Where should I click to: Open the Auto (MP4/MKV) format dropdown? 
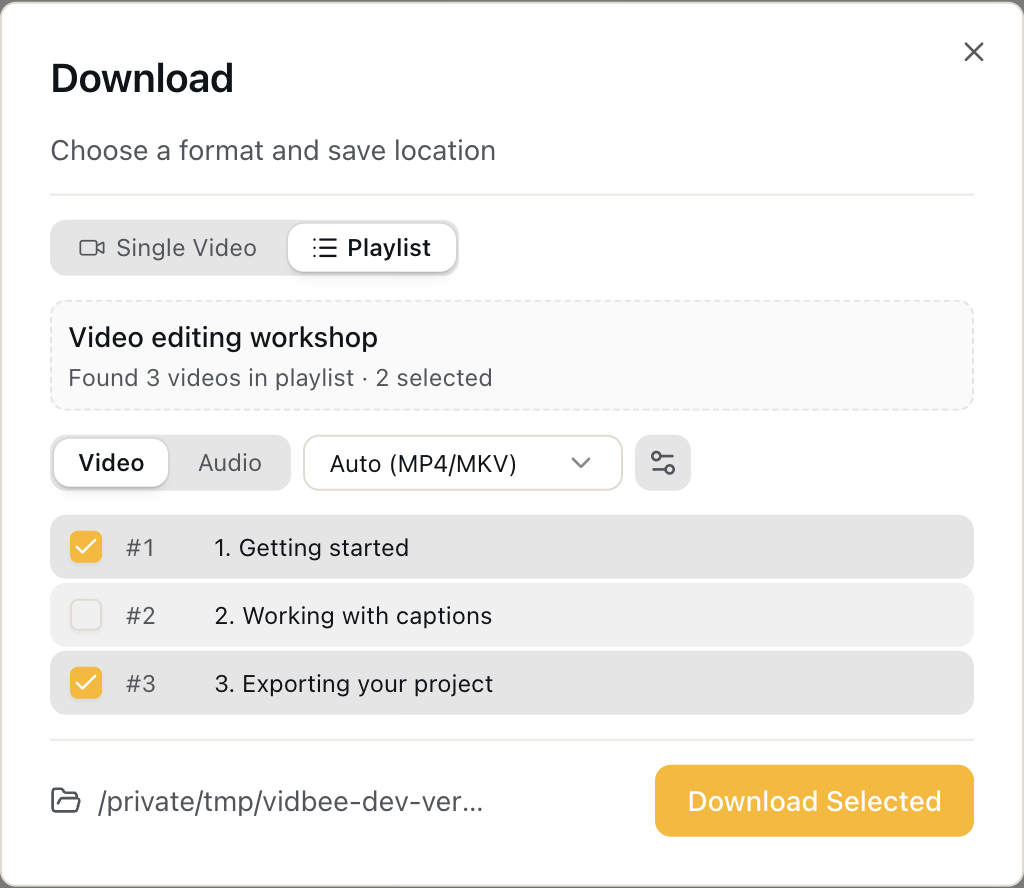462,463
